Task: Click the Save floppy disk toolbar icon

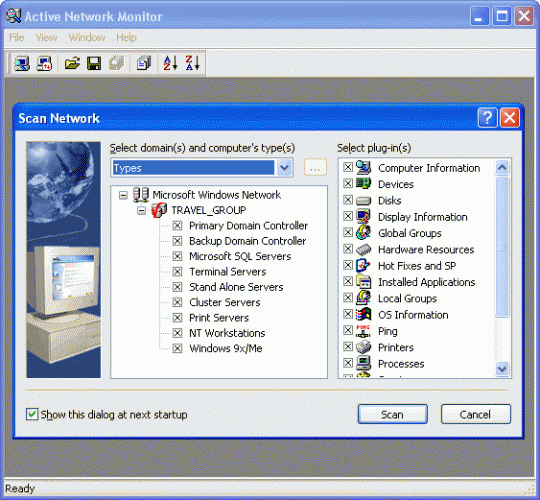Action: 94,63
